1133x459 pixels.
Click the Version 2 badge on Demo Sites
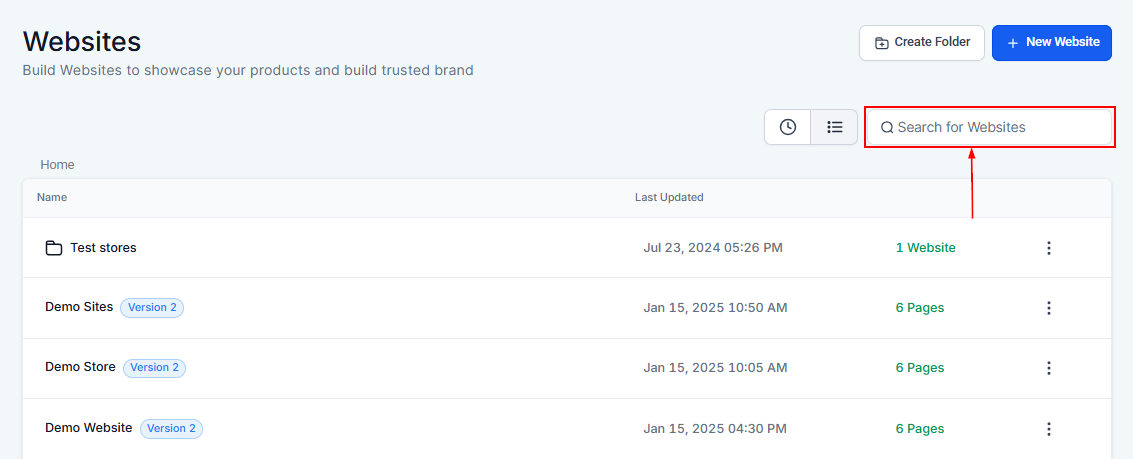point(152,308)
